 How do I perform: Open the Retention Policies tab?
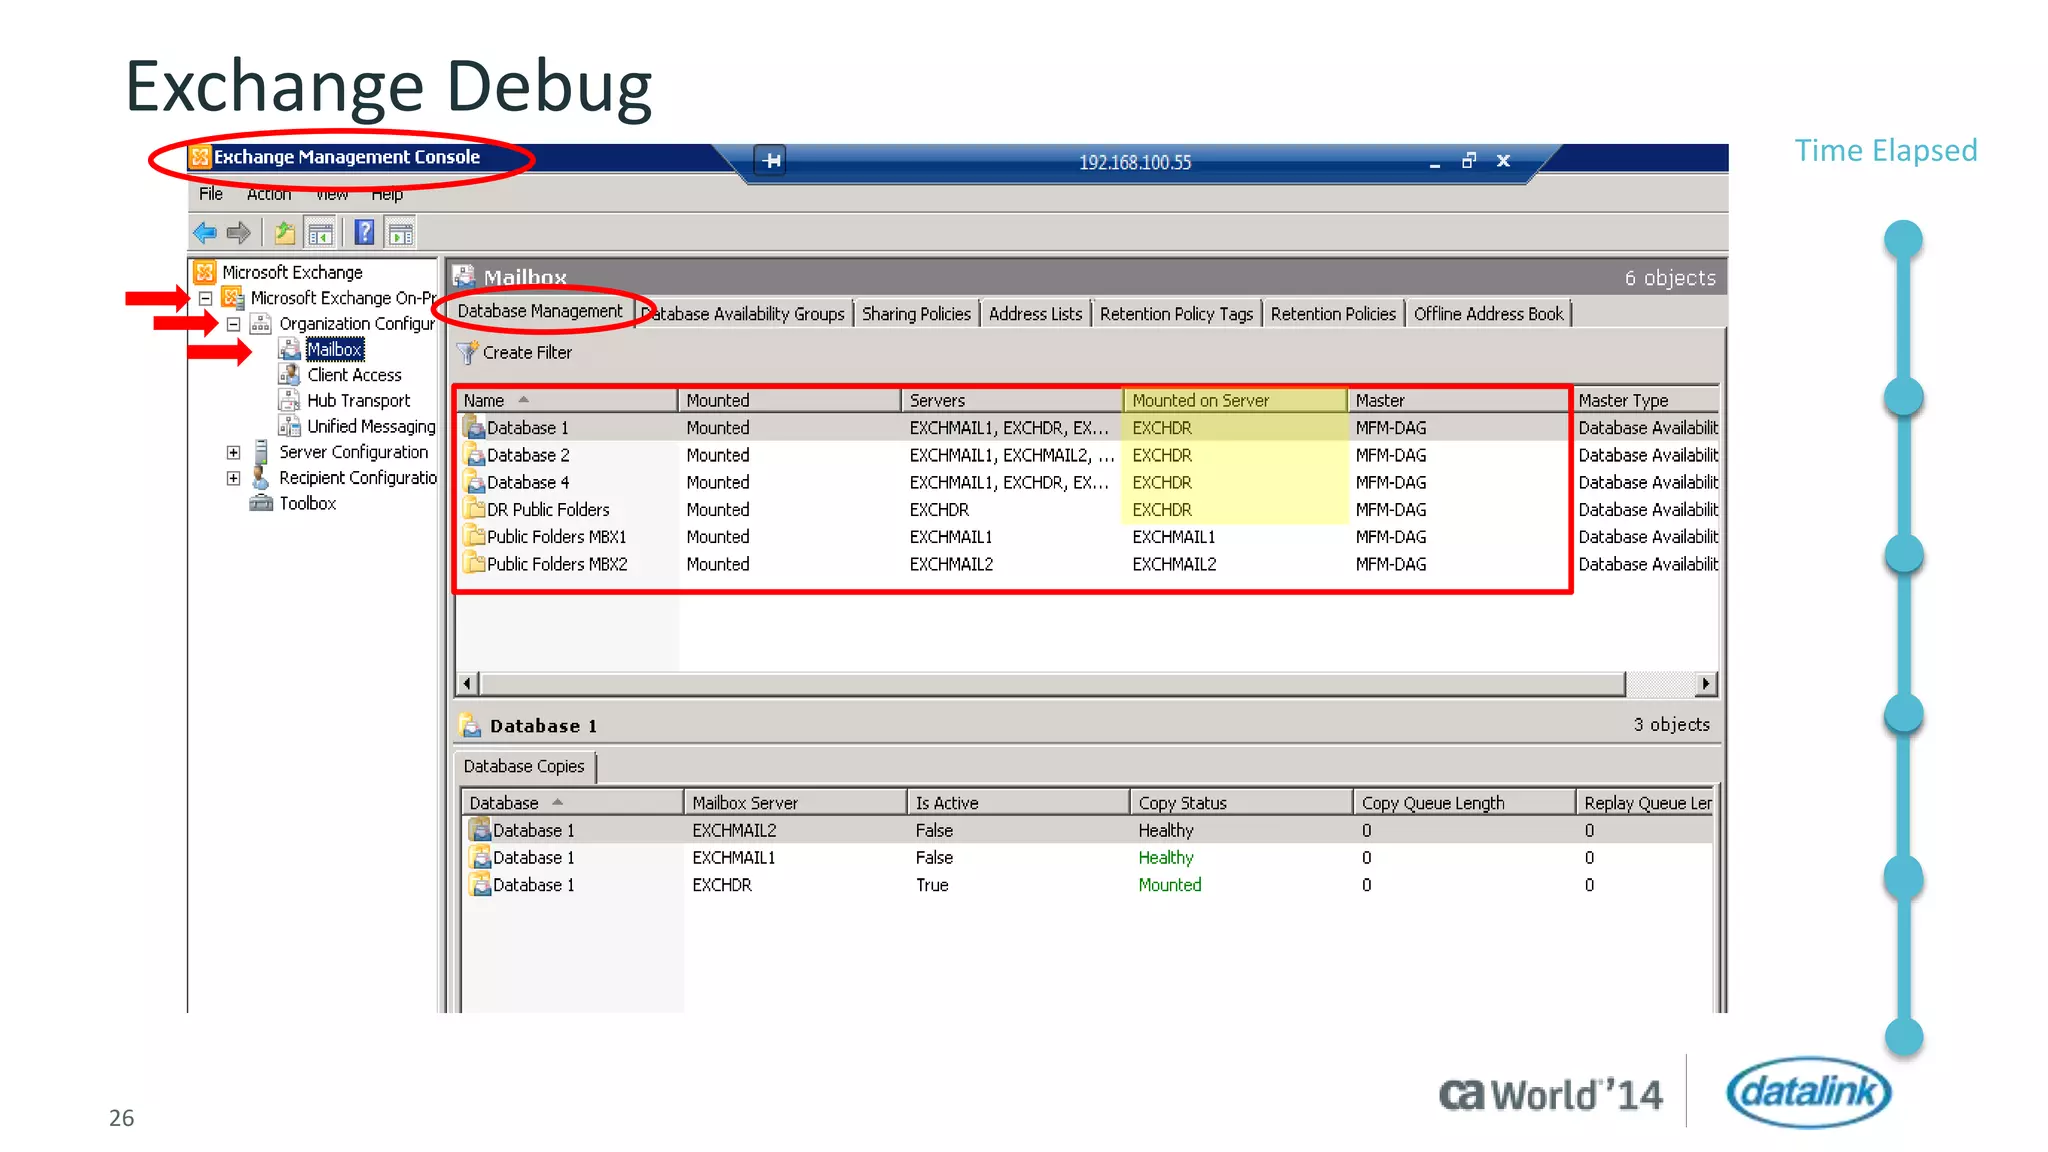point(1333,314)
